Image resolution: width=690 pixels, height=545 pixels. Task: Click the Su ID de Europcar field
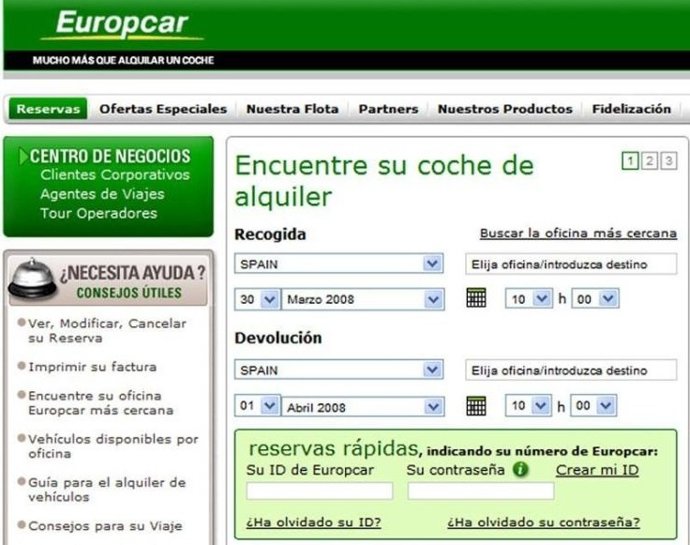tap(319, 491)
